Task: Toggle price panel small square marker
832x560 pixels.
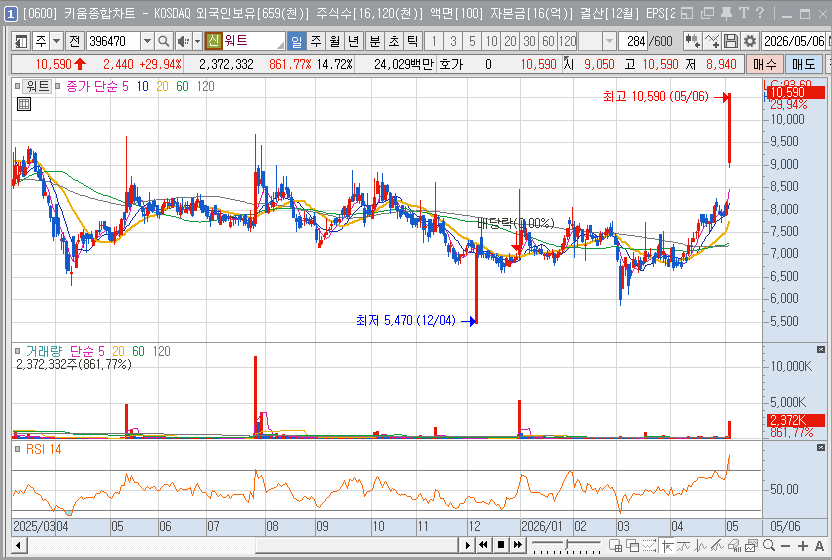Action: point(17,86)
